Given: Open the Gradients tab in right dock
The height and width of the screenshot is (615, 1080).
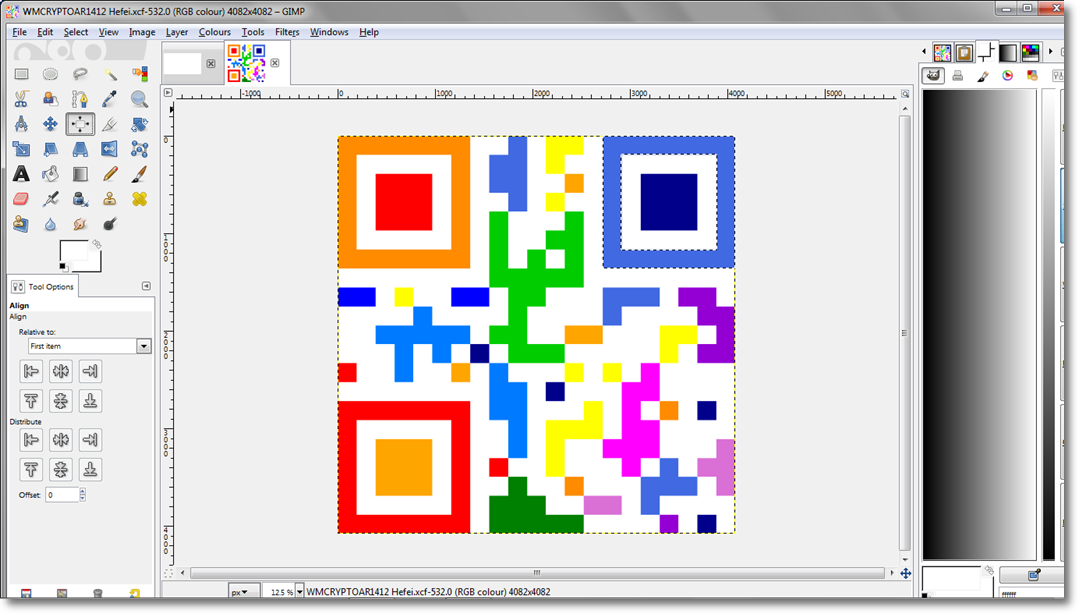Looking at the screenshot, I should click(1008, 52).
